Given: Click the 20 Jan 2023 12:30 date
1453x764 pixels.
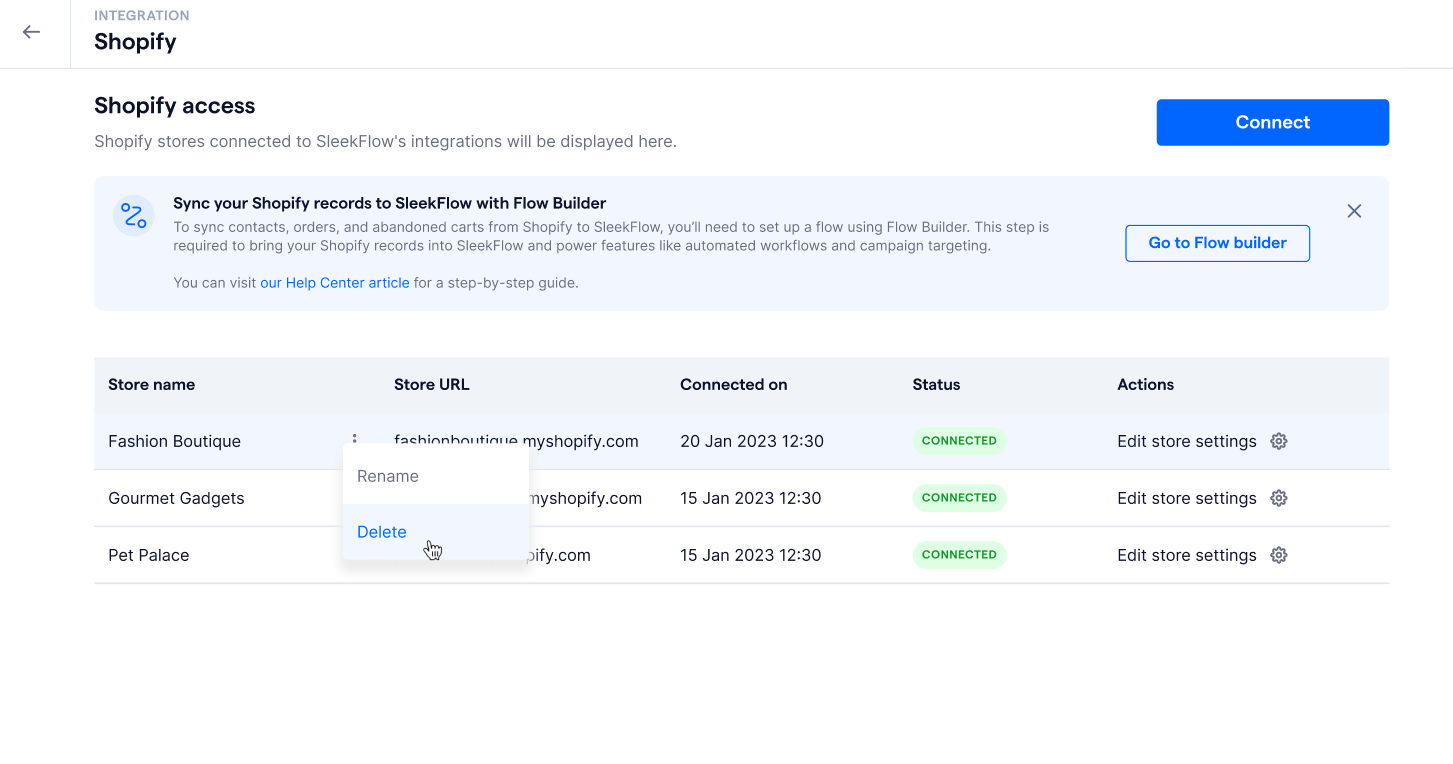Looking at the screenshot, I should pyautogui.click(x=752, y=441).
